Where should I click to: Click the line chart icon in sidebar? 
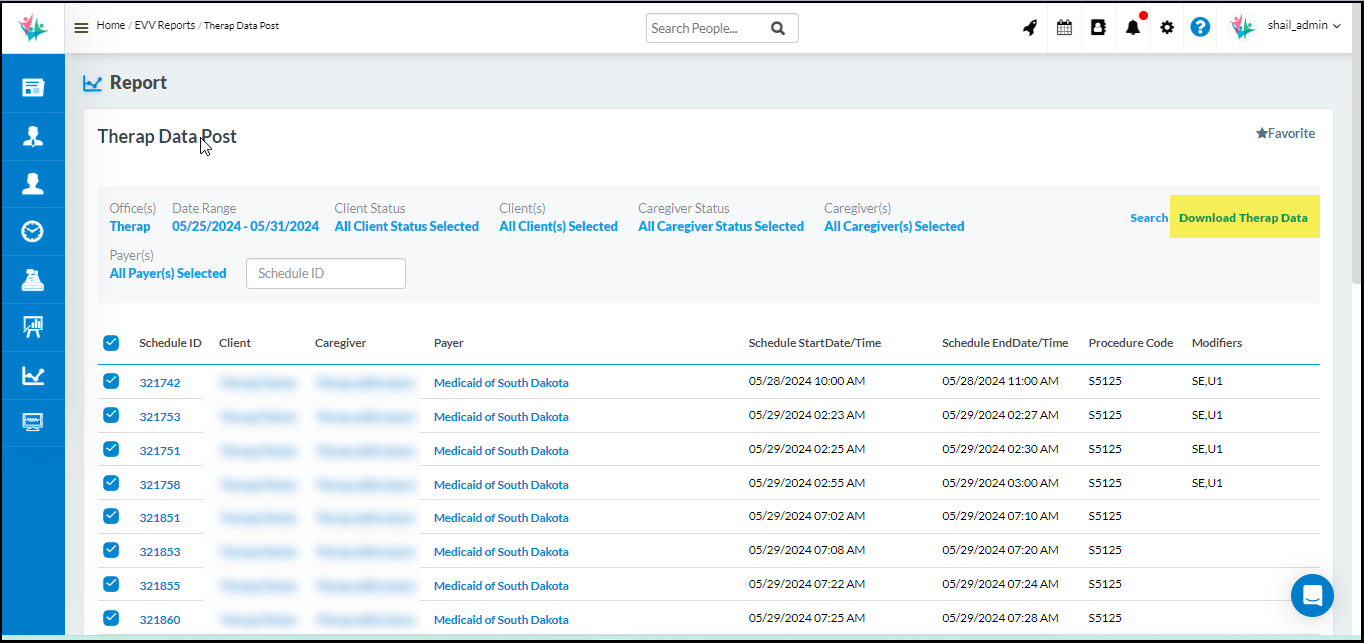click(33, 375)
